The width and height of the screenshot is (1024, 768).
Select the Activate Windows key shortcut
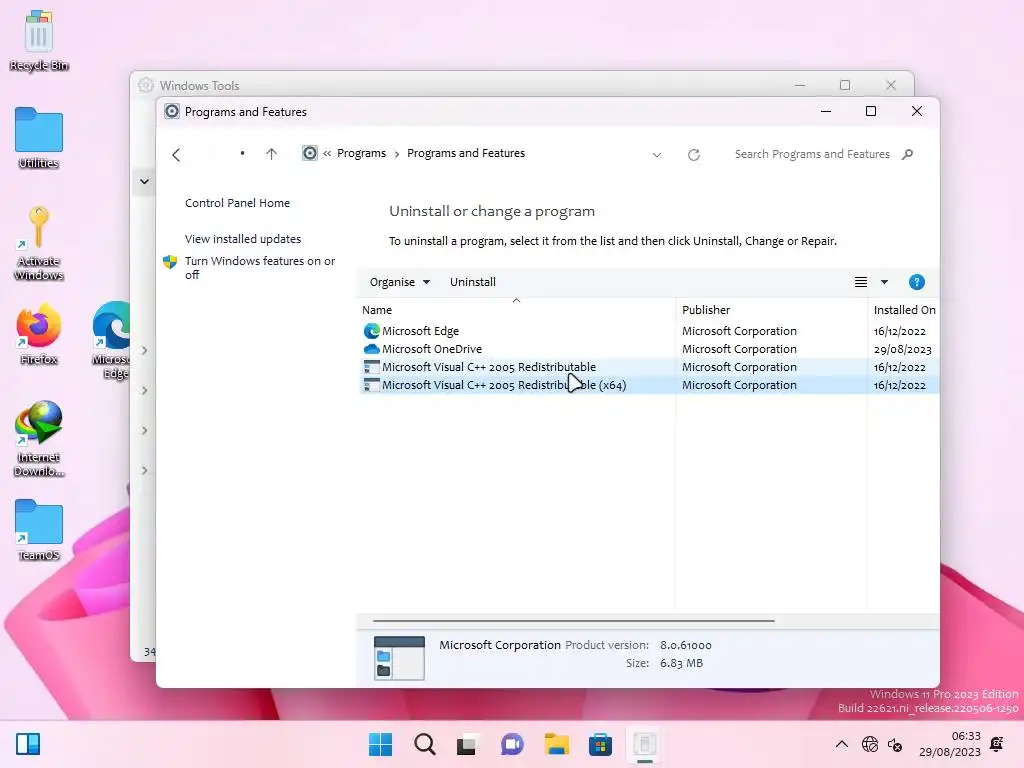tap(39, 243)
